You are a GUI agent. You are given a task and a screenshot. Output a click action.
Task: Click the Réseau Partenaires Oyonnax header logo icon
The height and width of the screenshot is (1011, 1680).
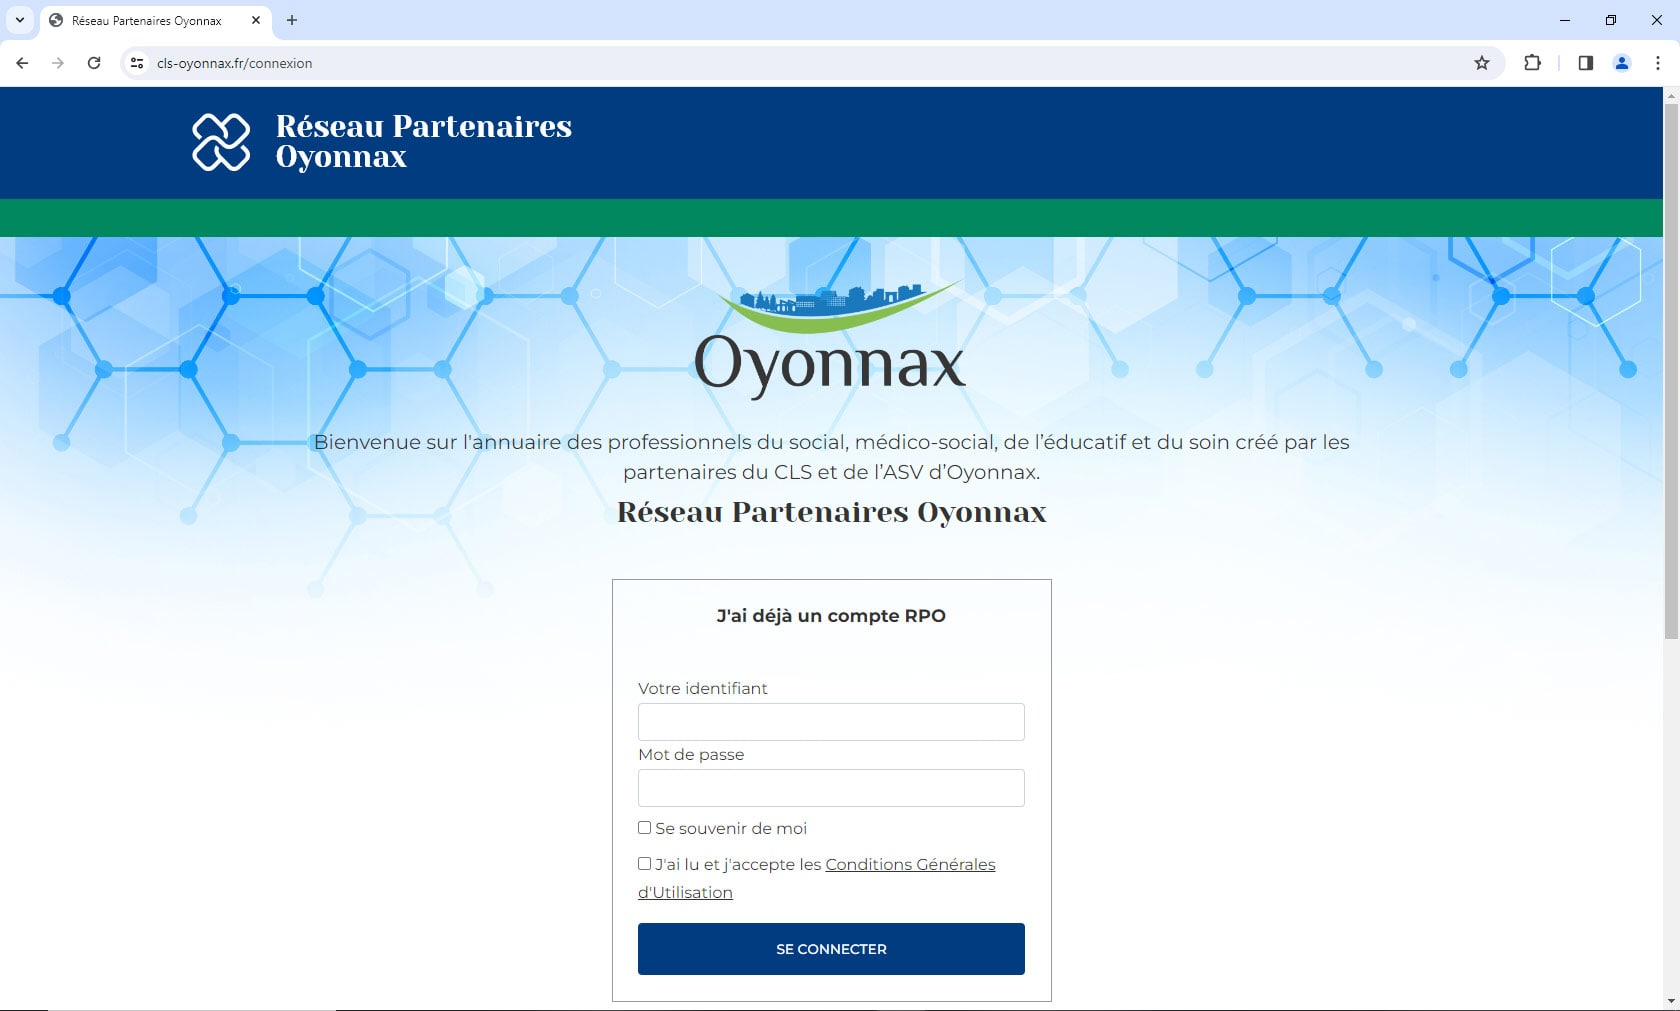tap(221, 142)
